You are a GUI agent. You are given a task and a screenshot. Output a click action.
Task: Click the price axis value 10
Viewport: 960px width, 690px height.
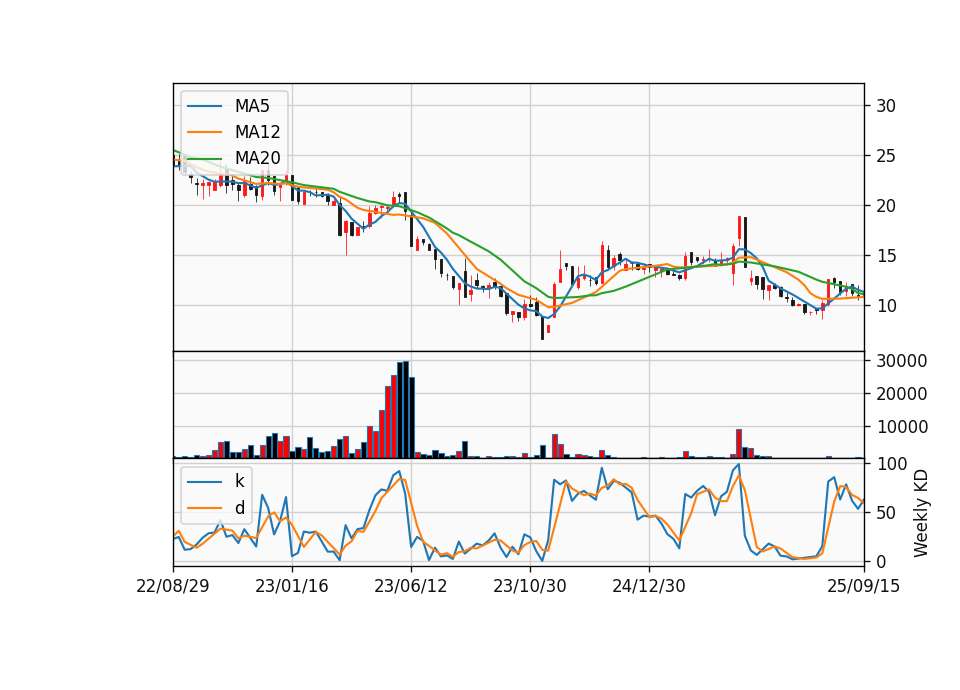885,306
